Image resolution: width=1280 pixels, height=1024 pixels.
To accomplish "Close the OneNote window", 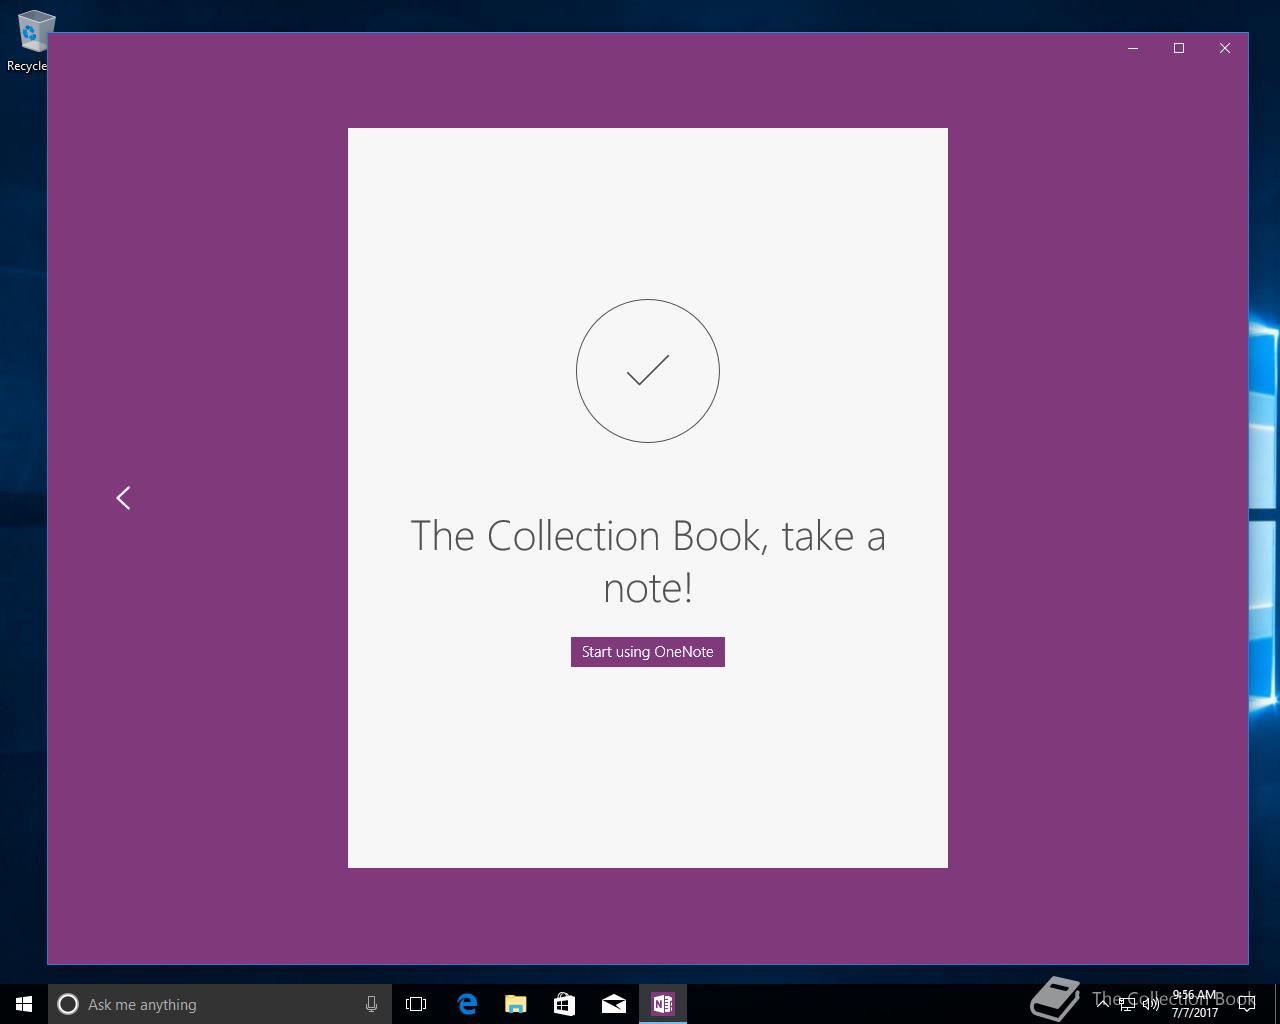I will (1225, 48).
